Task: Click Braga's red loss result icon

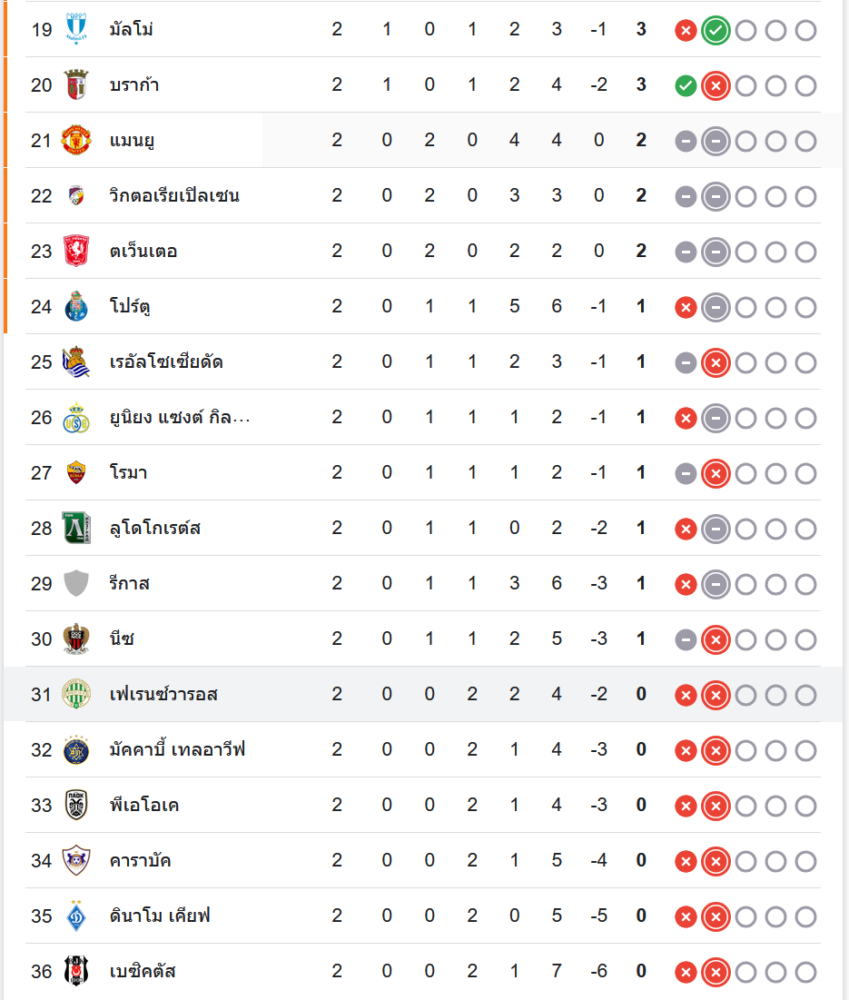Action: (714, 86)
